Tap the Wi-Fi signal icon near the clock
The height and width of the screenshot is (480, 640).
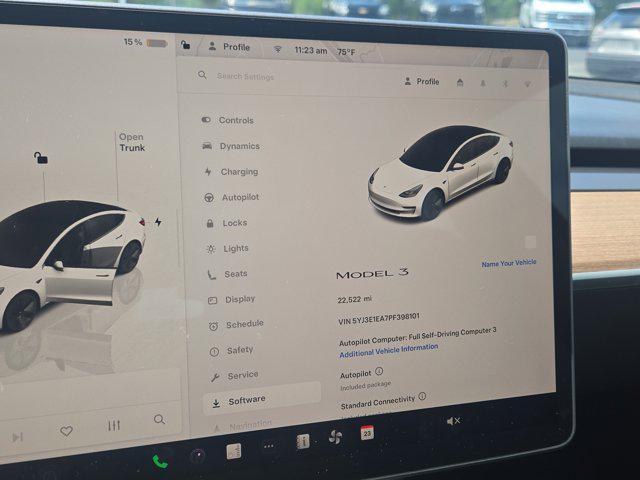point(278,49)
